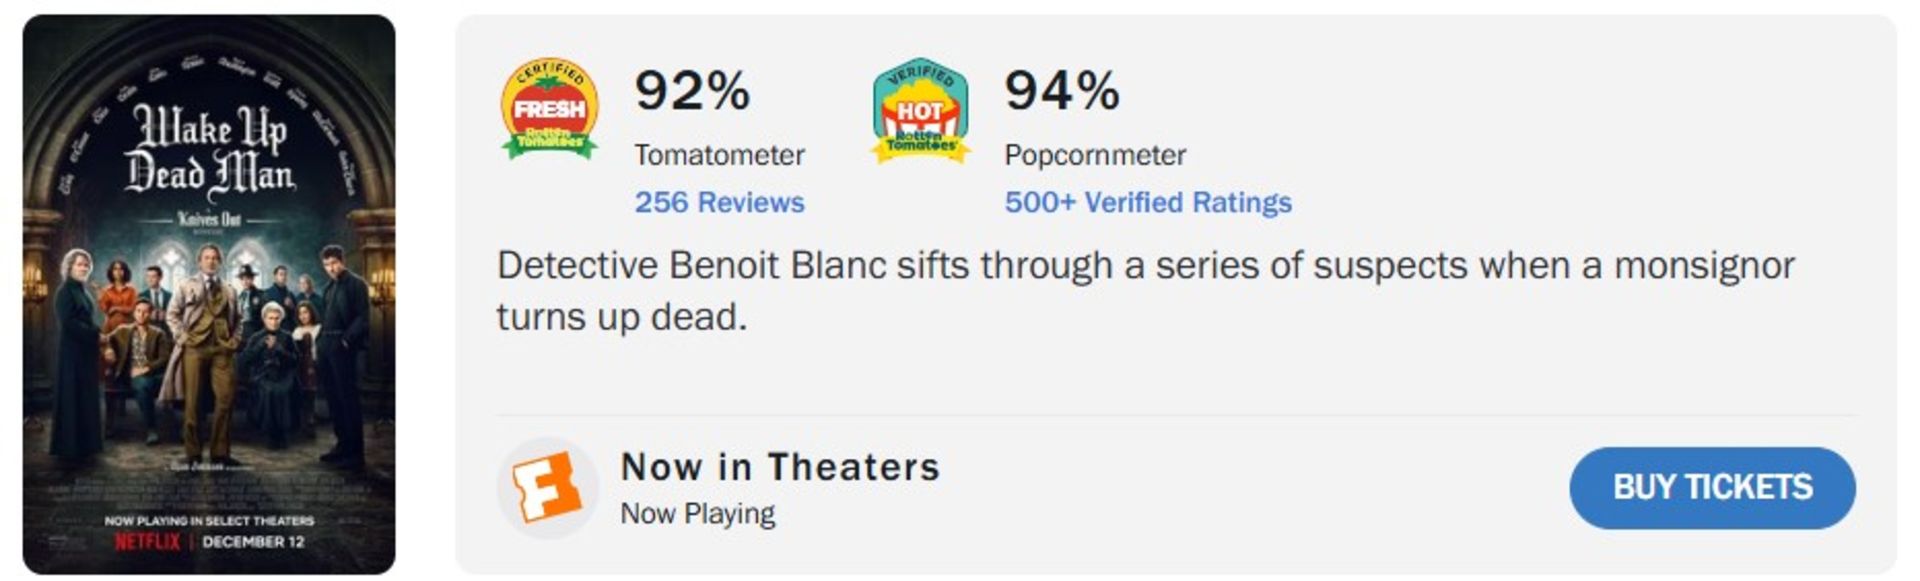
Task: Click the tan-suited man on poster
Action: click(x=205, y=340)
